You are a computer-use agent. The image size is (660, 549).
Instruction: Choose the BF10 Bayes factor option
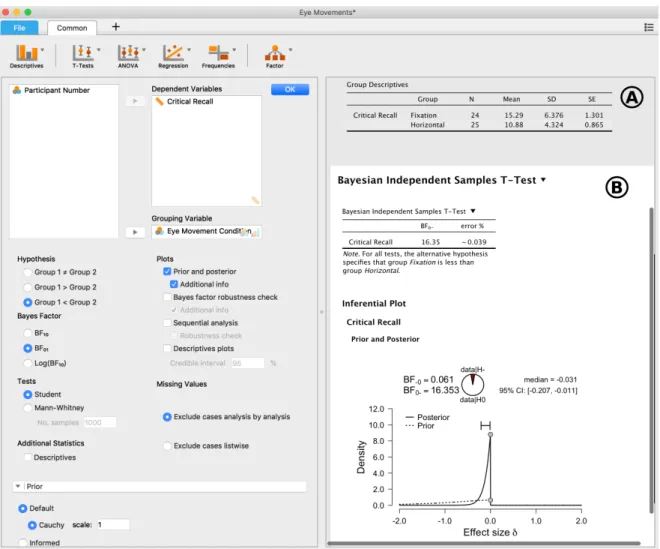(28, 333)
